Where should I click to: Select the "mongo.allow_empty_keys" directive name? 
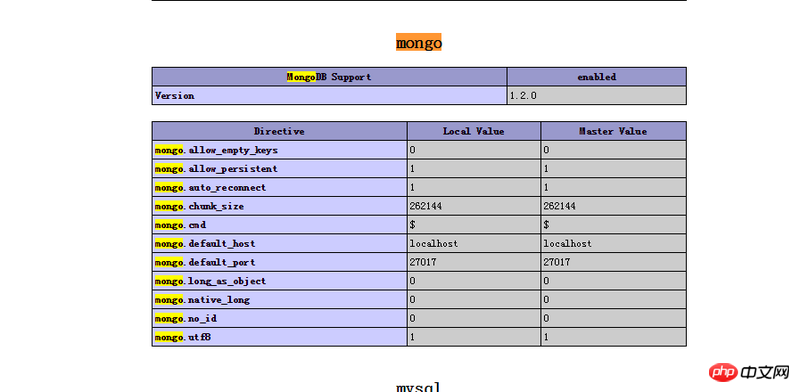(216, 150)
